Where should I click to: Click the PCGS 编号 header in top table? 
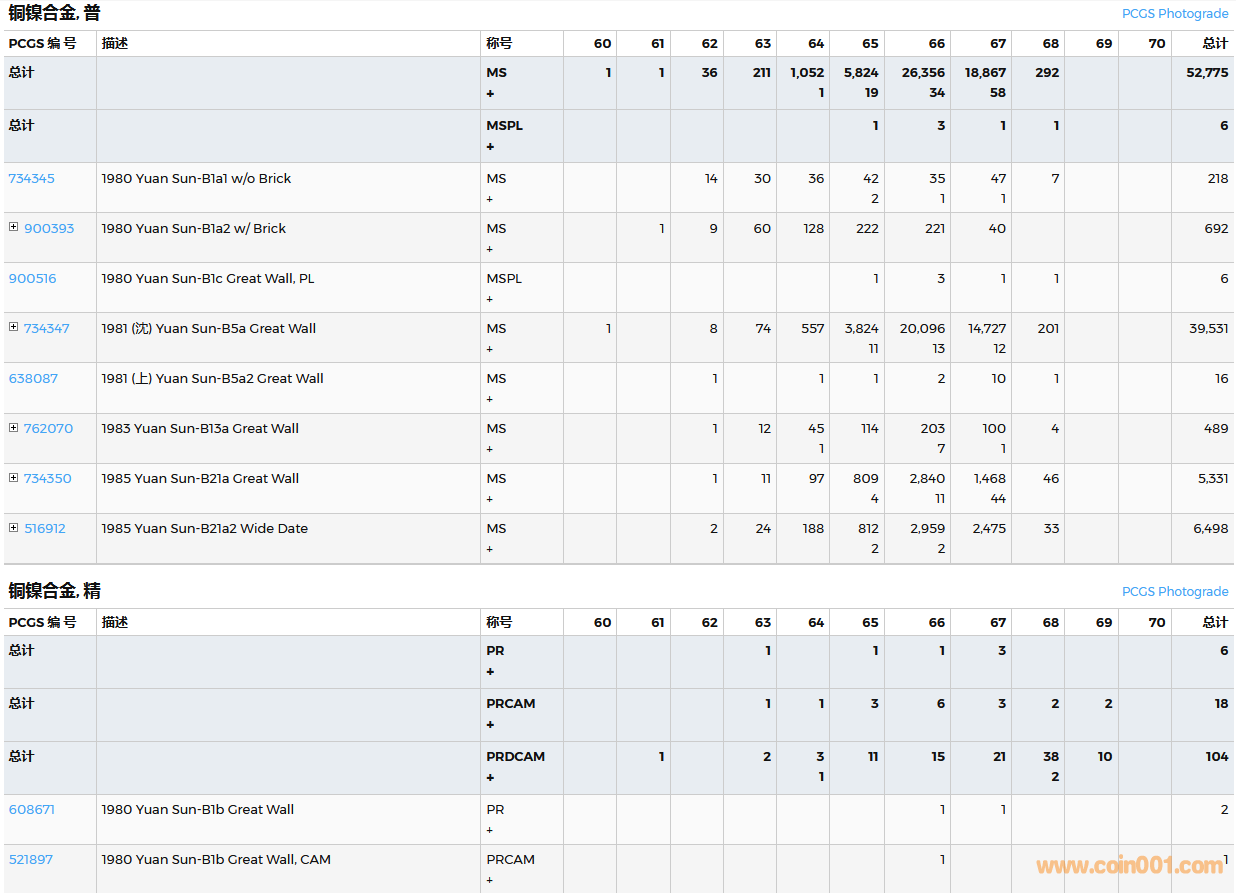click(42, 43)
